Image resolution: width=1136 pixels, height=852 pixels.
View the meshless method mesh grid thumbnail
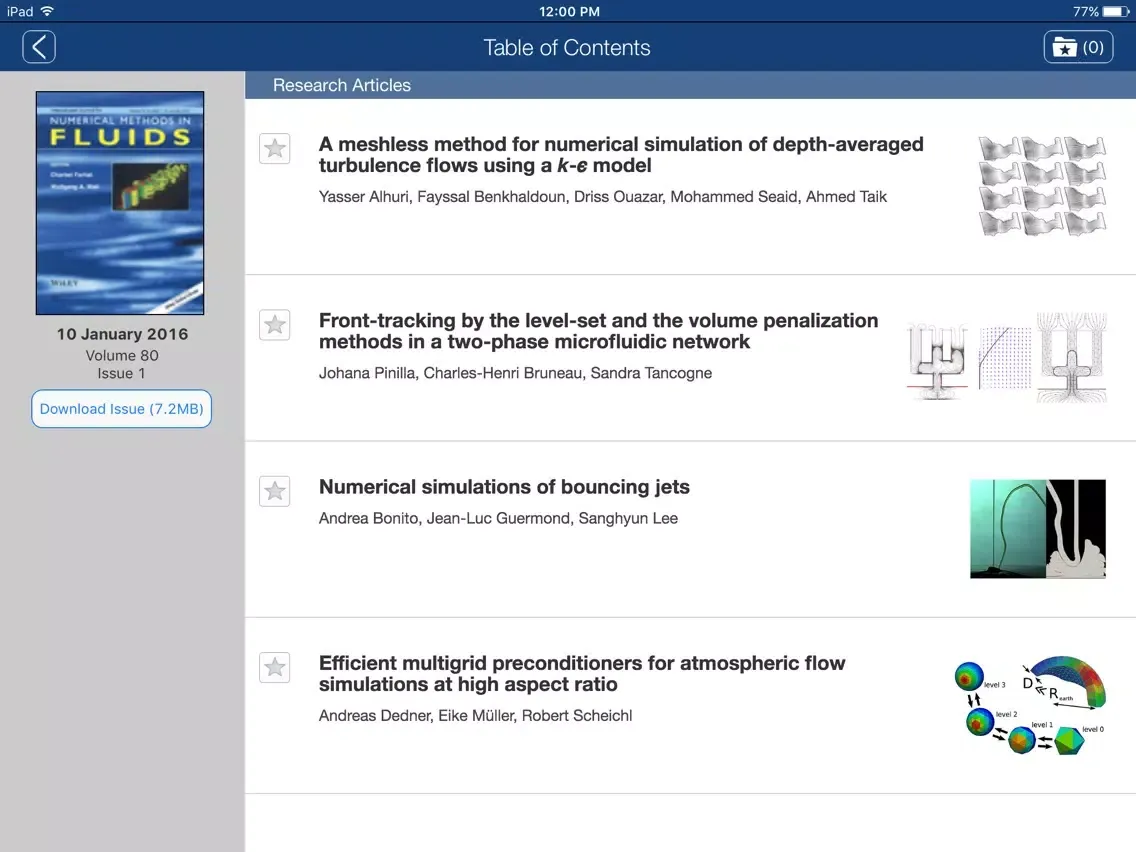point(1042,186)
